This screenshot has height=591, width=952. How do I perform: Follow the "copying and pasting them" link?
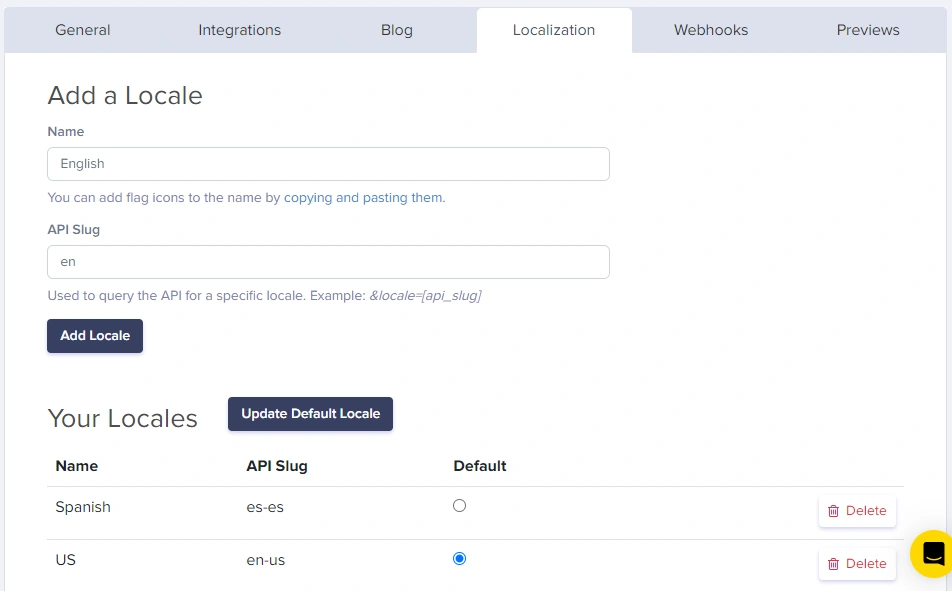pyautogui.click(x=363, y=198)
